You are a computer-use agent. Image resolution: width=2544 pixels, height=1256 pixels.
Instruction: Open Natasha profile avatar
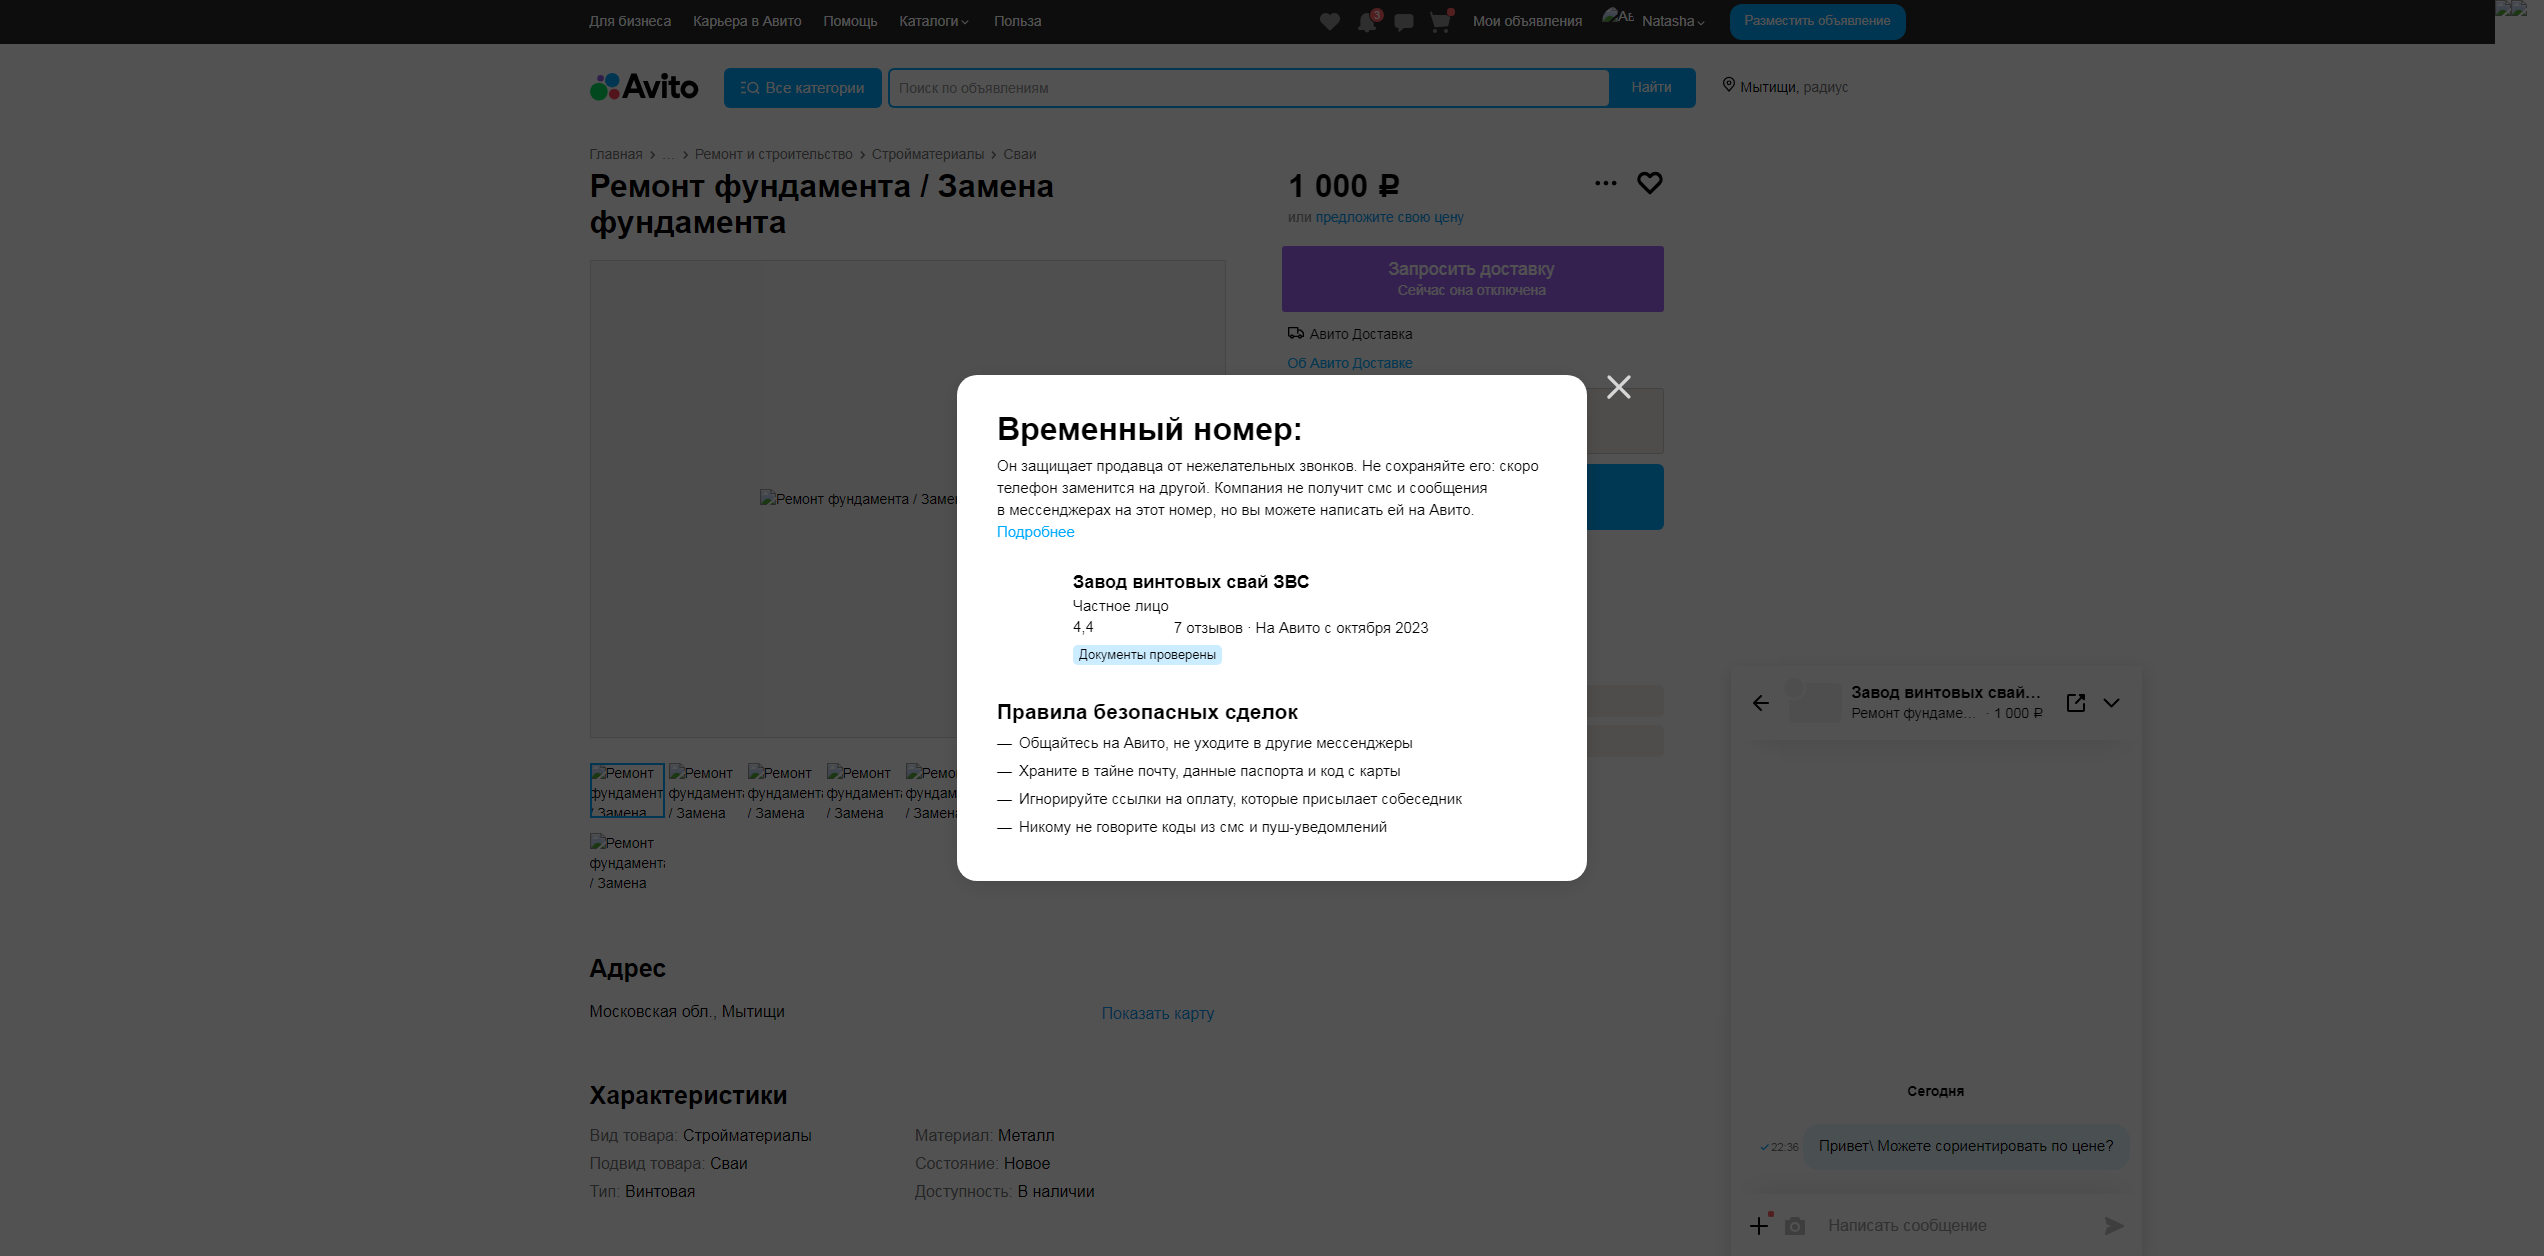(1618, 17)
